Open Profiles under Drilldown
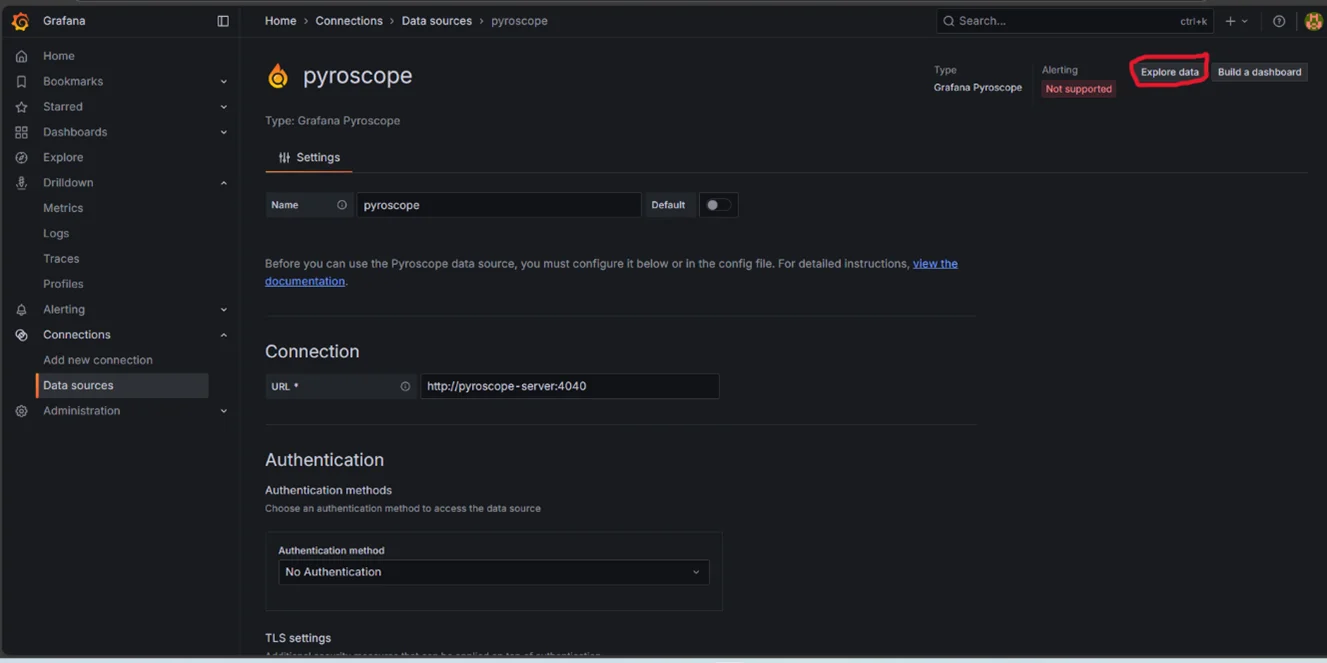This screenshot has height=663, width=1327. pyautogui.click(x=63, y=284)
